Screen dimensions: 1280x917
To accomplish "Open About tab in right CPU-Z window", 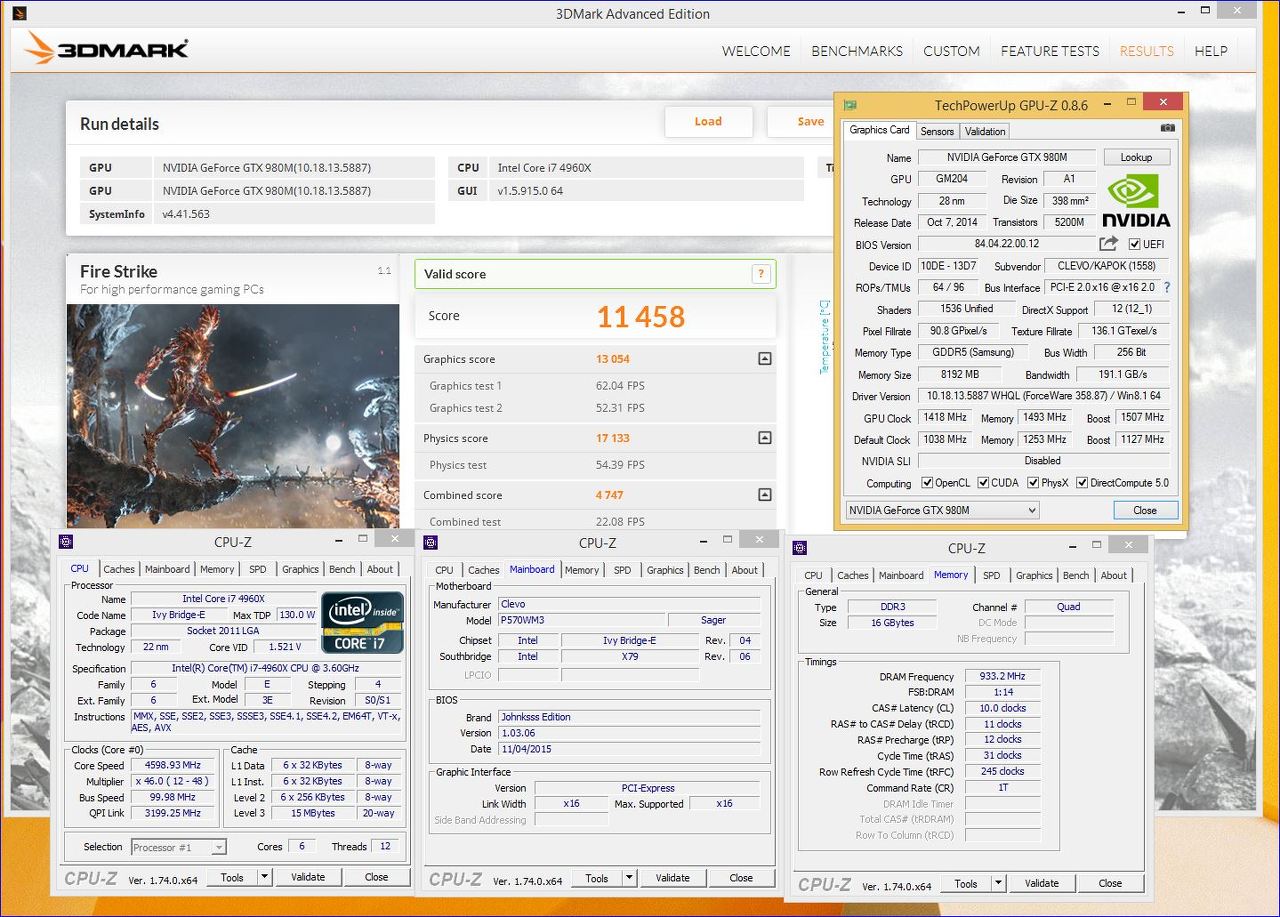I will pos(1114,575).
